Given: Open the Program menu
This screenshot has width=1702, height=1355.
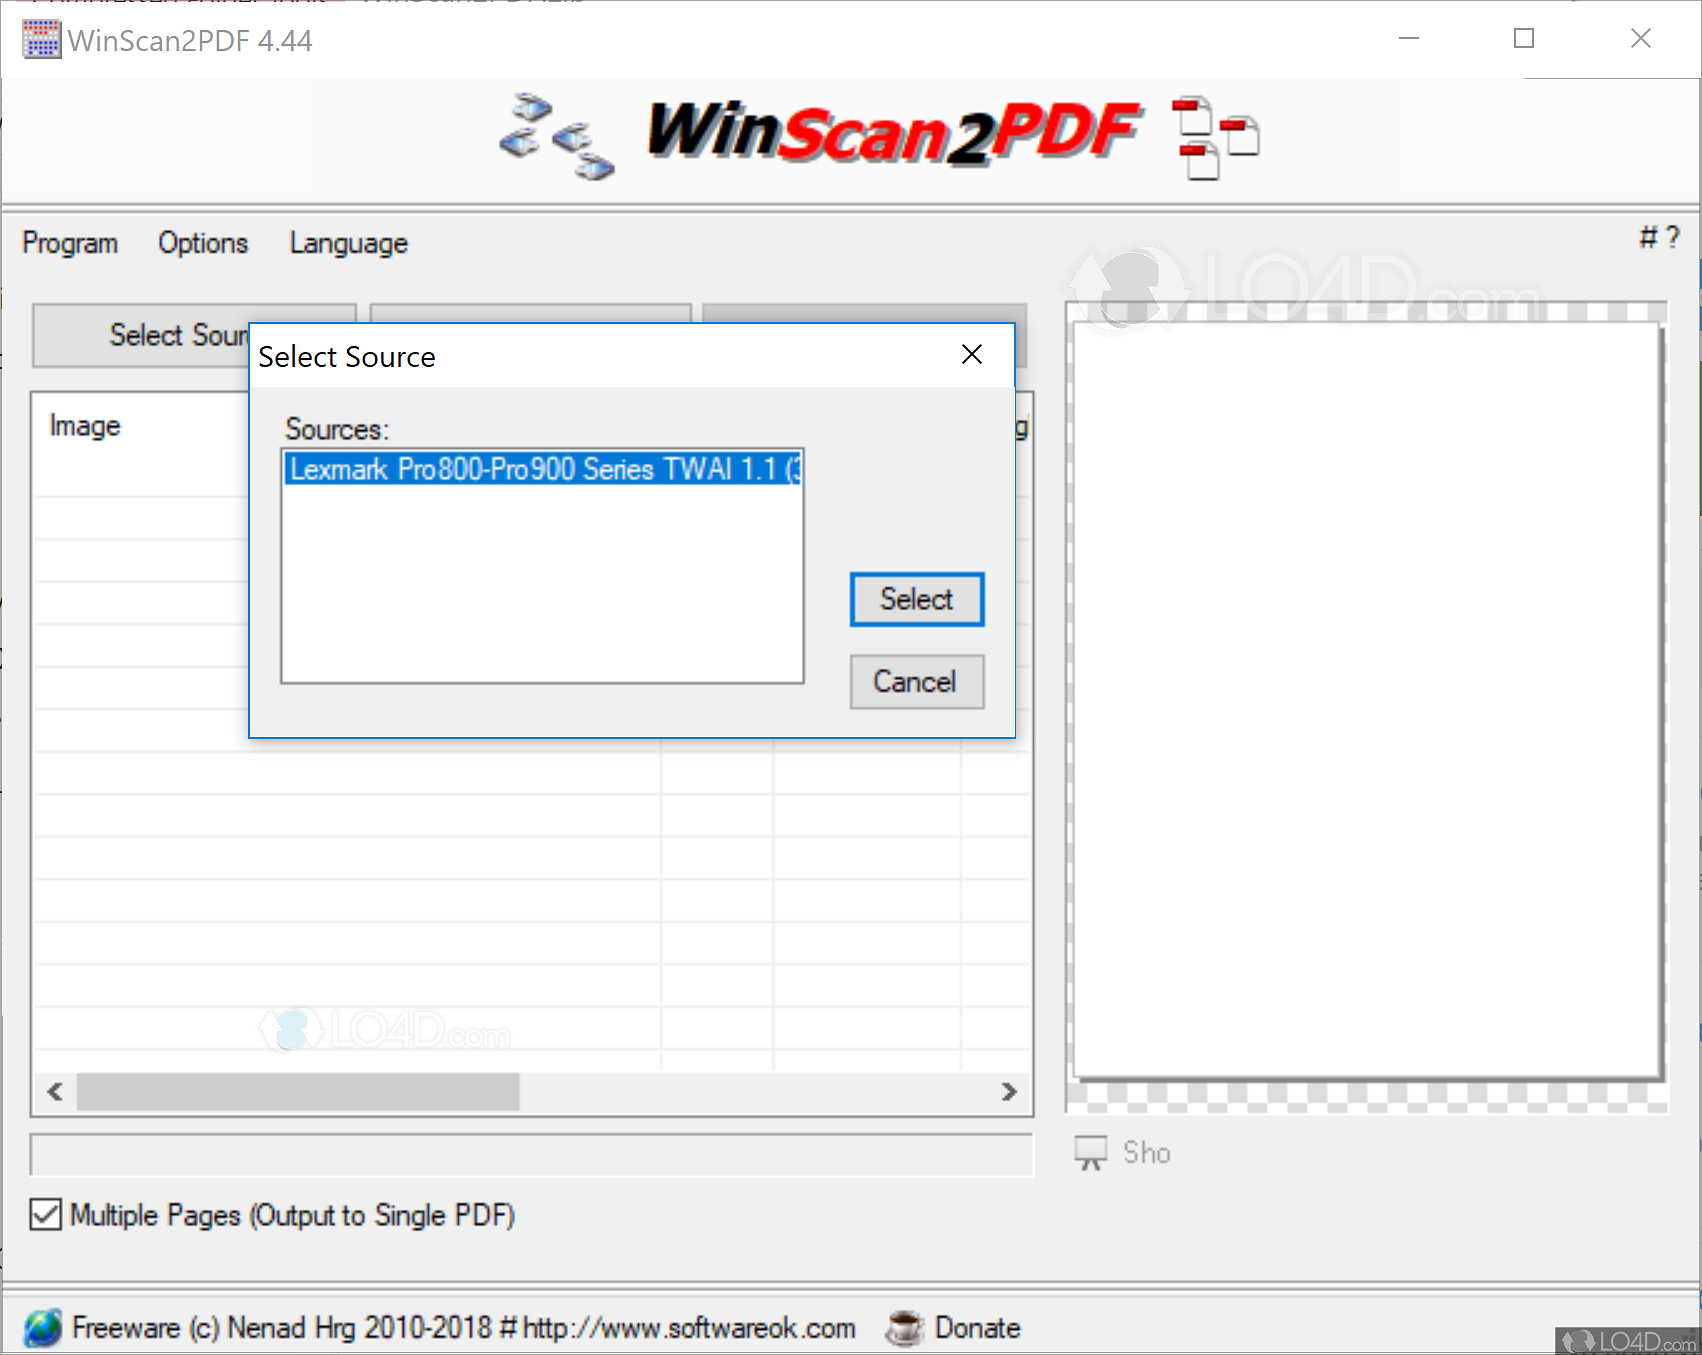Looking at the screenshot, I should pyautogui.click(x=70, y=243).
